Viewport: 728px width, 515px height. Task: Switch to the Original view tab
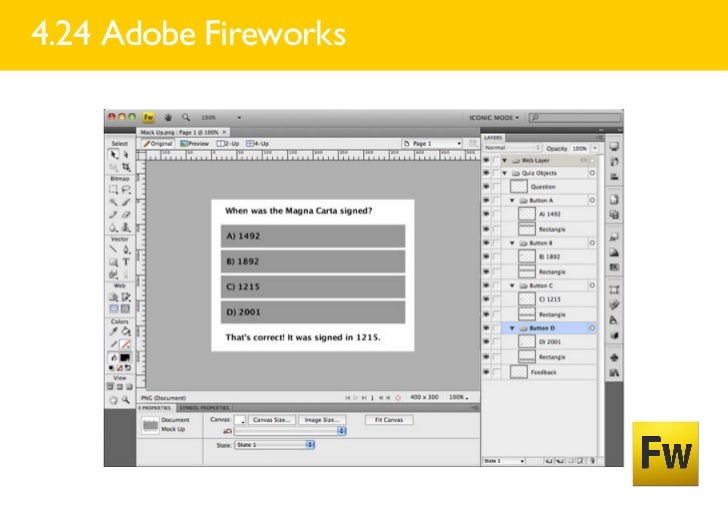[158, 143]
